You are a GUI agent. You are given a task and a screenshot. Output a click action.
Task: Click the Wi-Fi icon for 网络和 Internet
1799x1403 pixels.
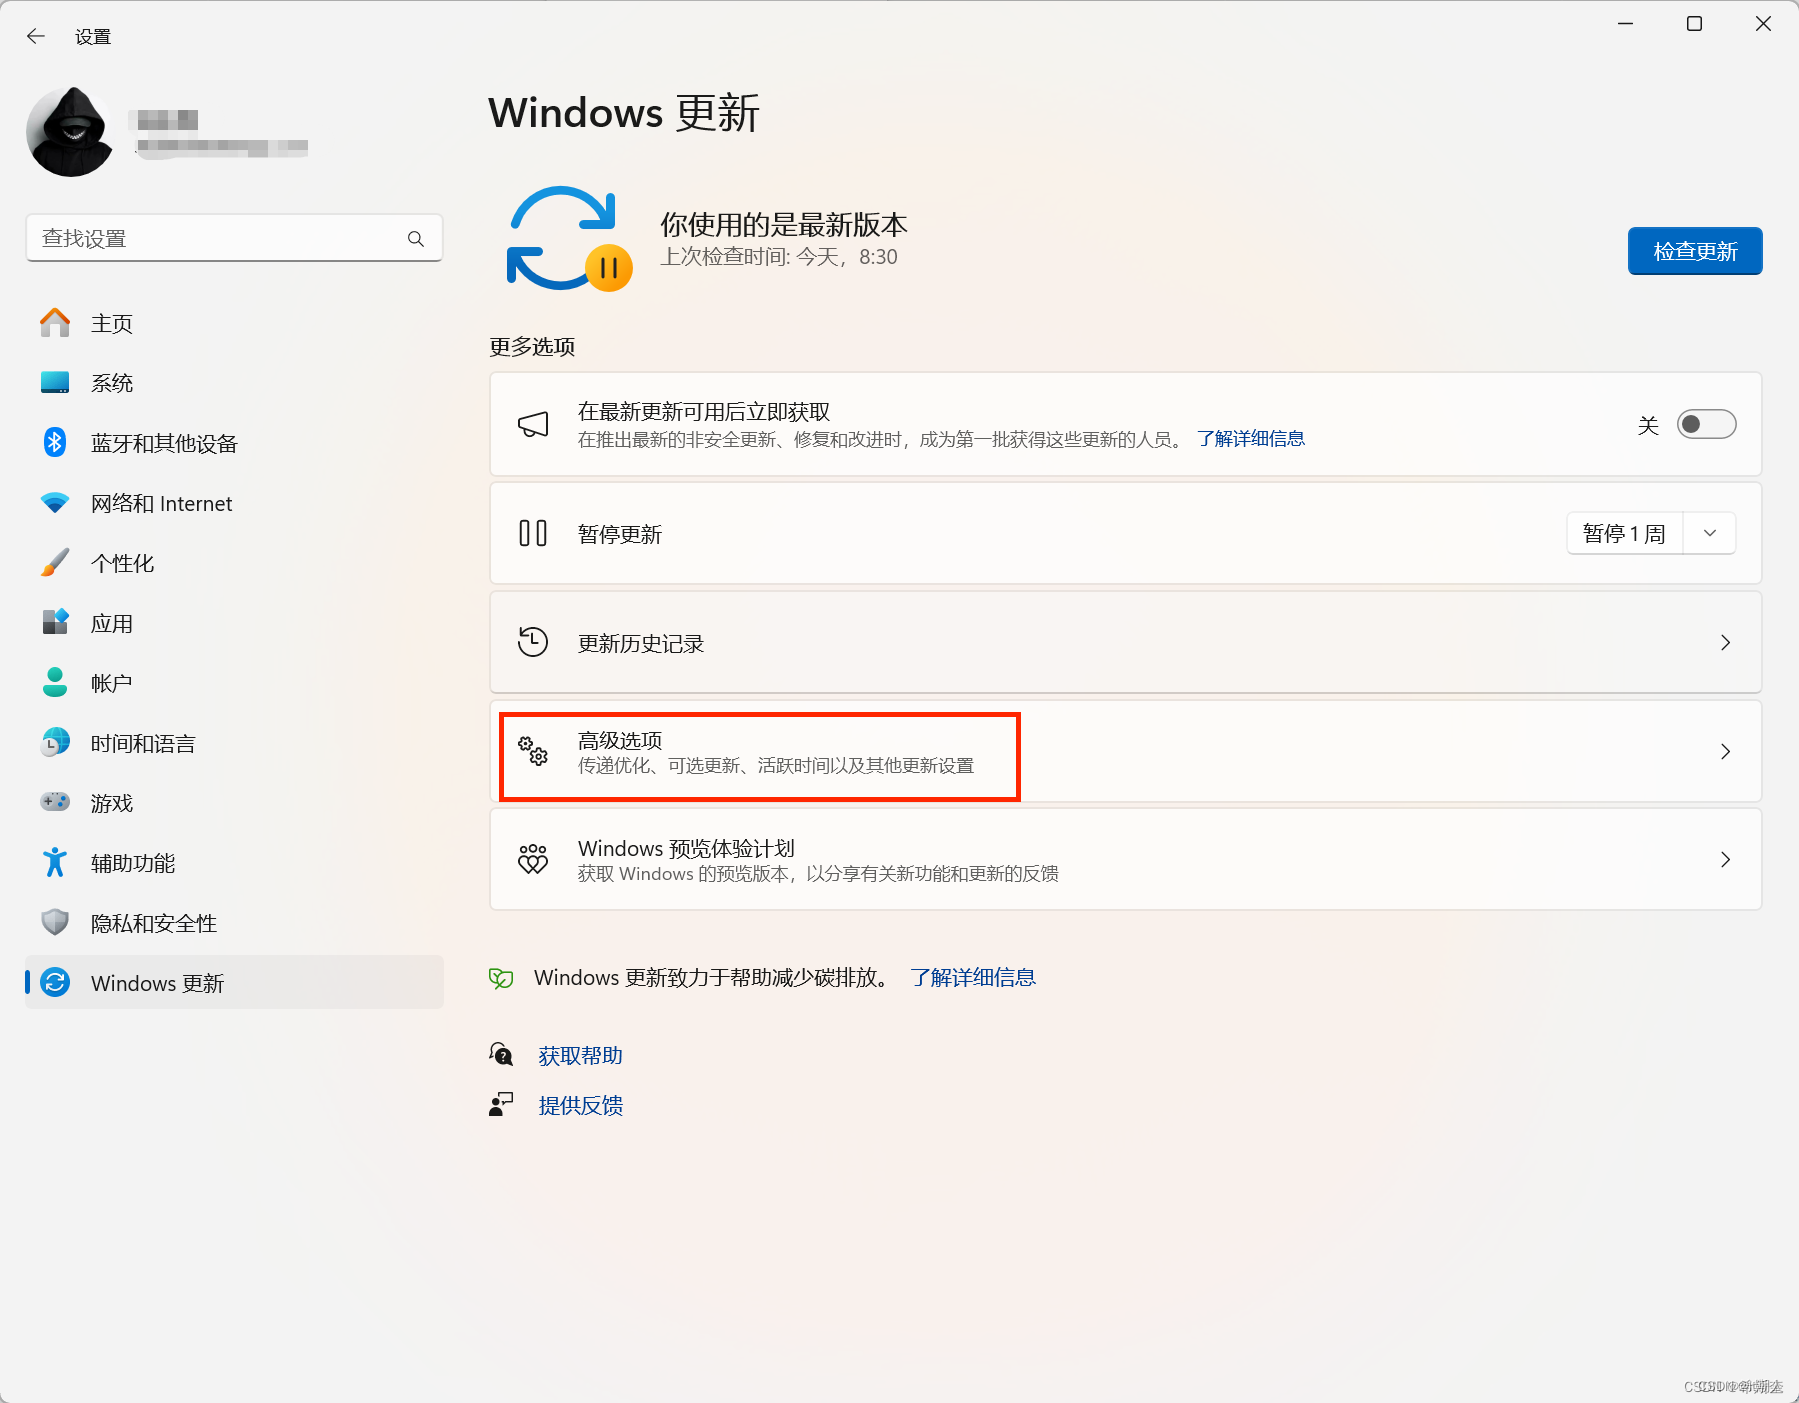(x=55, y=502)
